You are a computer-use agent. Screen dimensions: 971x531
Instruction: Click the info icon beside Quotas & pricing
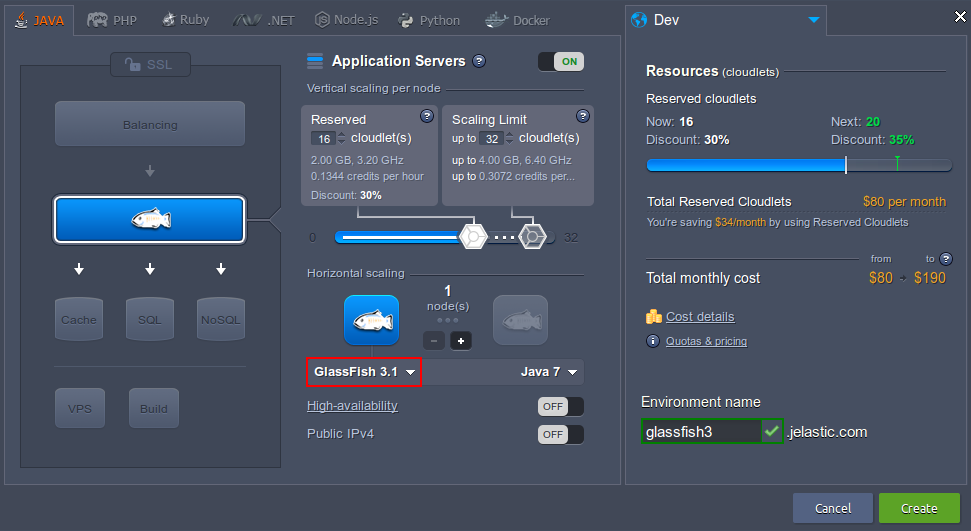tap(653, 341)
